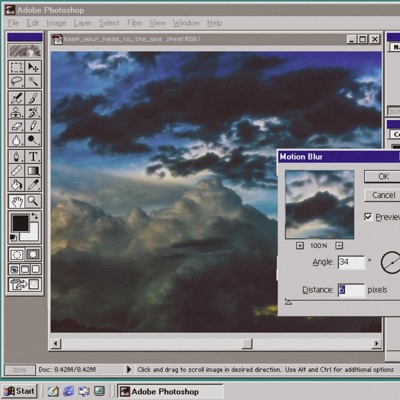Select the Eraser tool
Image resolution: width=400 pixels, height=400 pixels.
[x=16, y=126]
